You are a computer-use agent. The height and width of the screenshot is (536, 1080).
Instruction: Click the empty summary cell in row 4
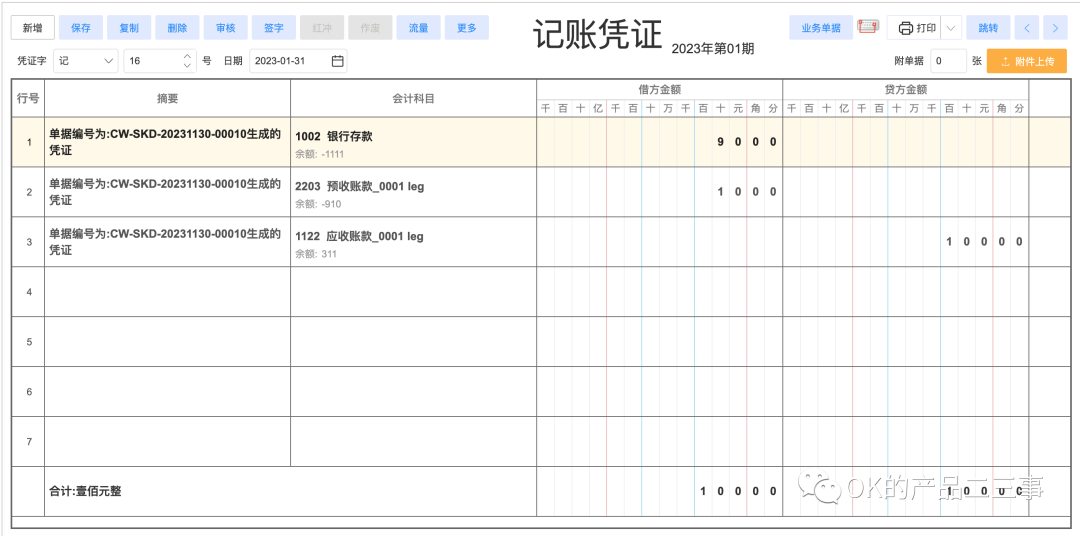[167, 292]
